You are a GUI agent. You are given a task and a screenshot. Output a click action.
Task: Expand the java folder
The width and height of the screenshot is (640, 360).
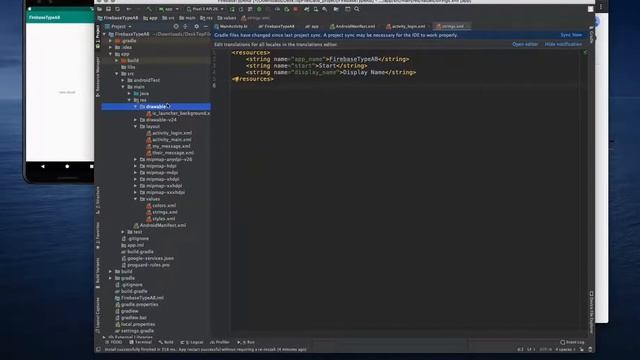(130, 93)
